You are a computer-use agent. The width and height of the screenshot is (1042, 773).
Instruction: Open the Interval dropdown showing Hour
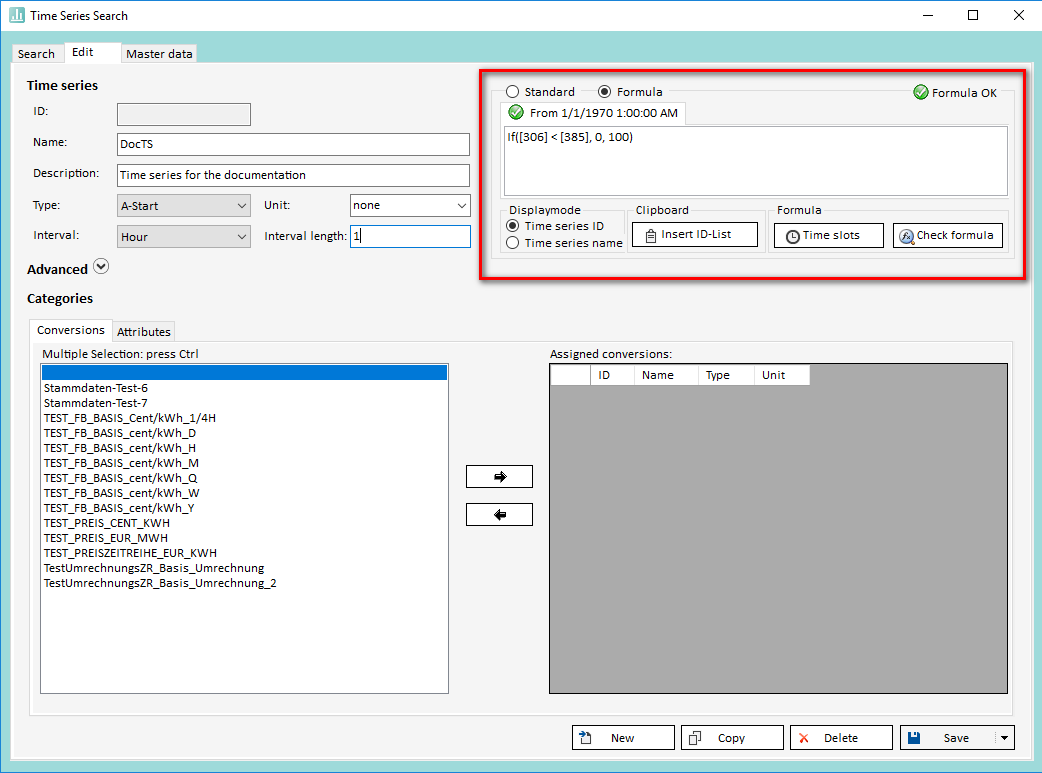(184, 237)
